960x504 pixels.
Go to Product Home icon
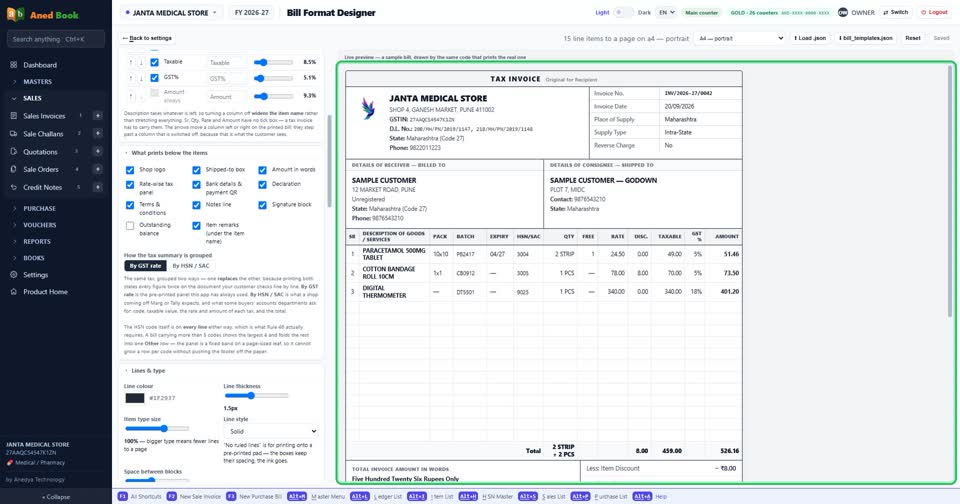13,291
